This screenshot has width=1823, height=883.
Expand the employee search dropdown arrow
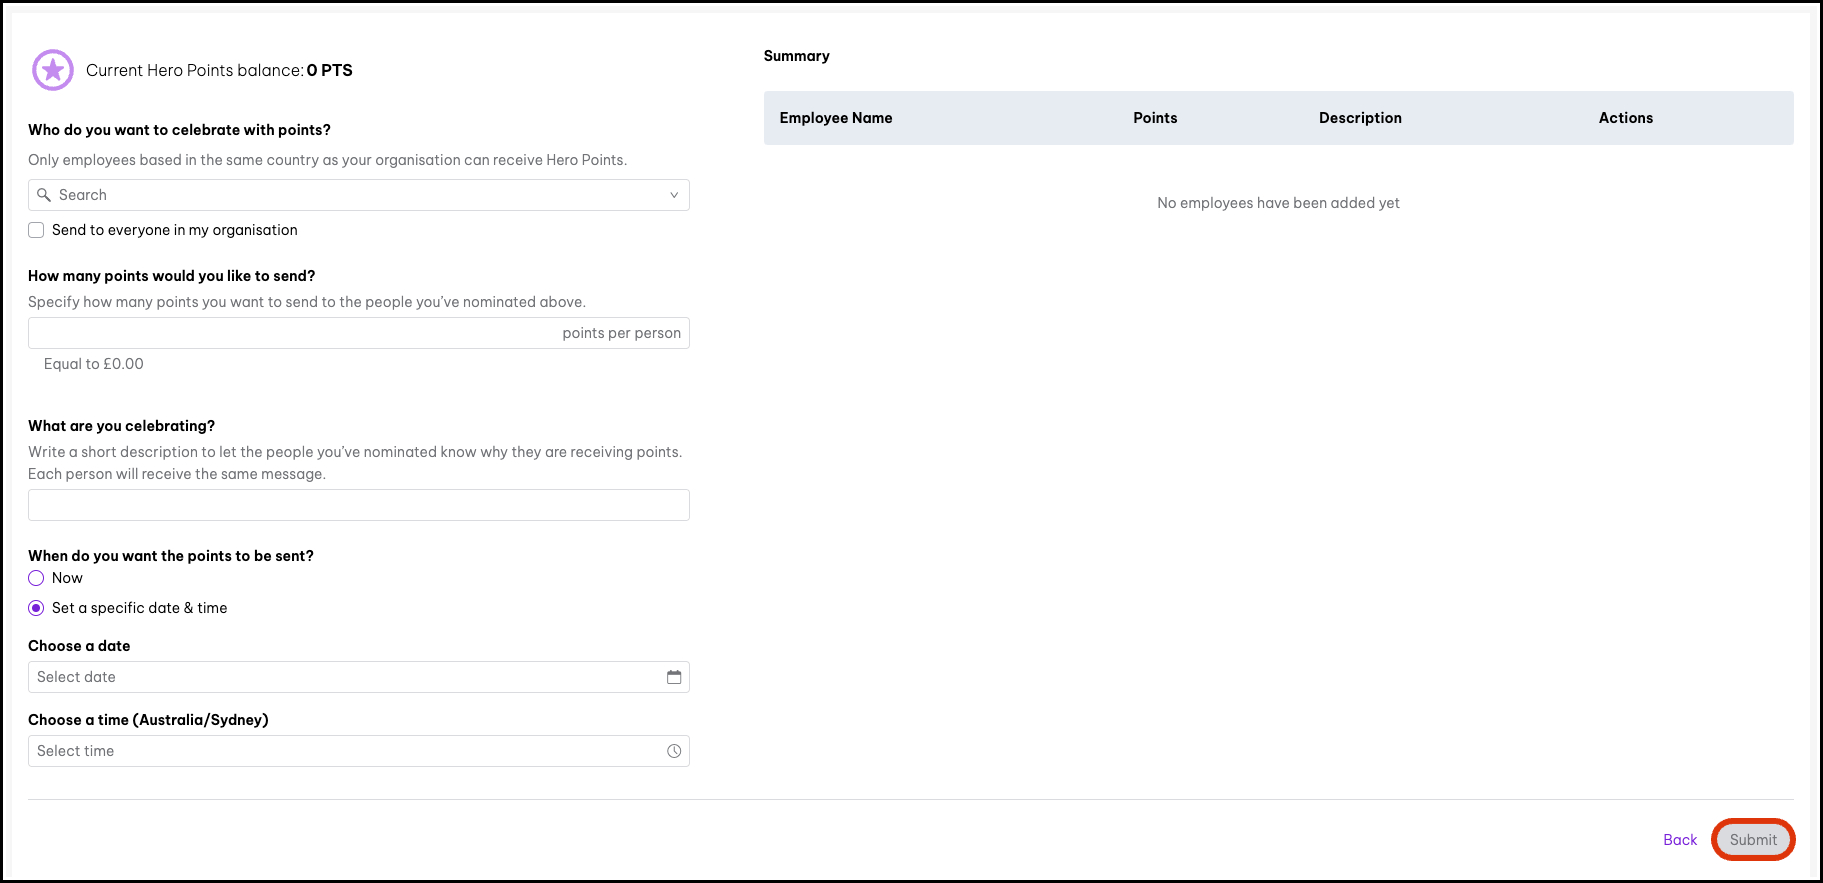tap(674, 195)
